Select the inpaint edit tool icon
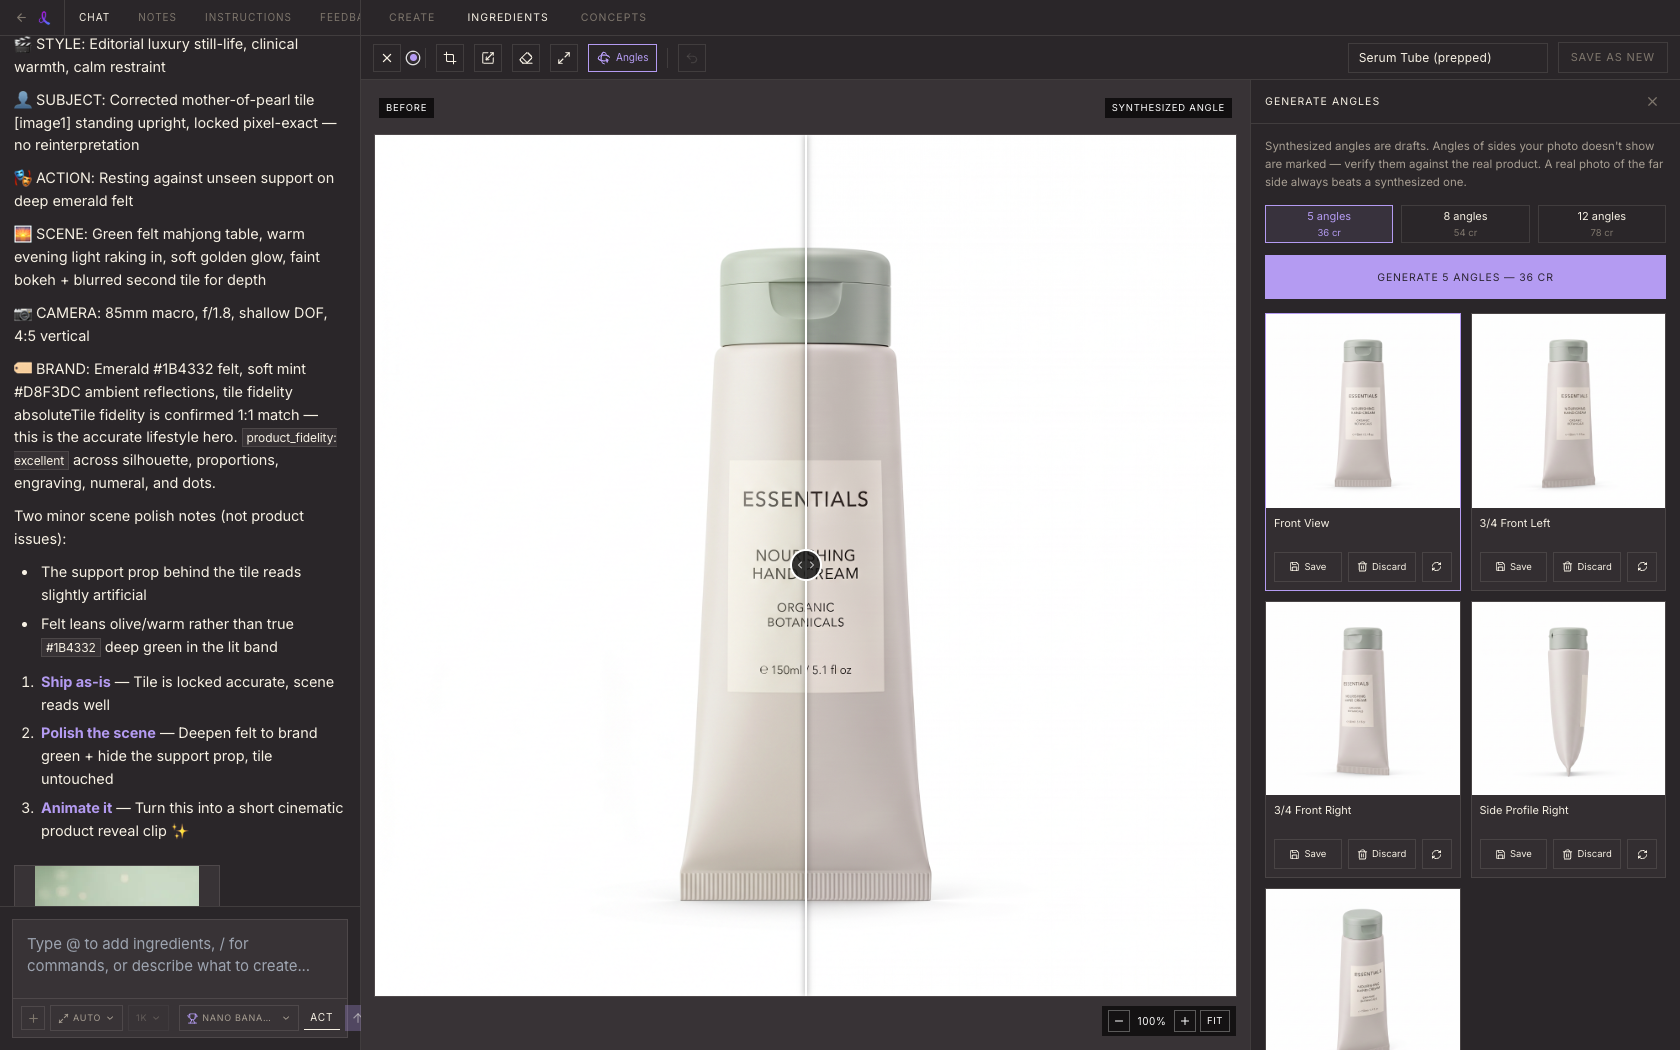Screen dimensions: 1680x1050 (x=488, y=58)
